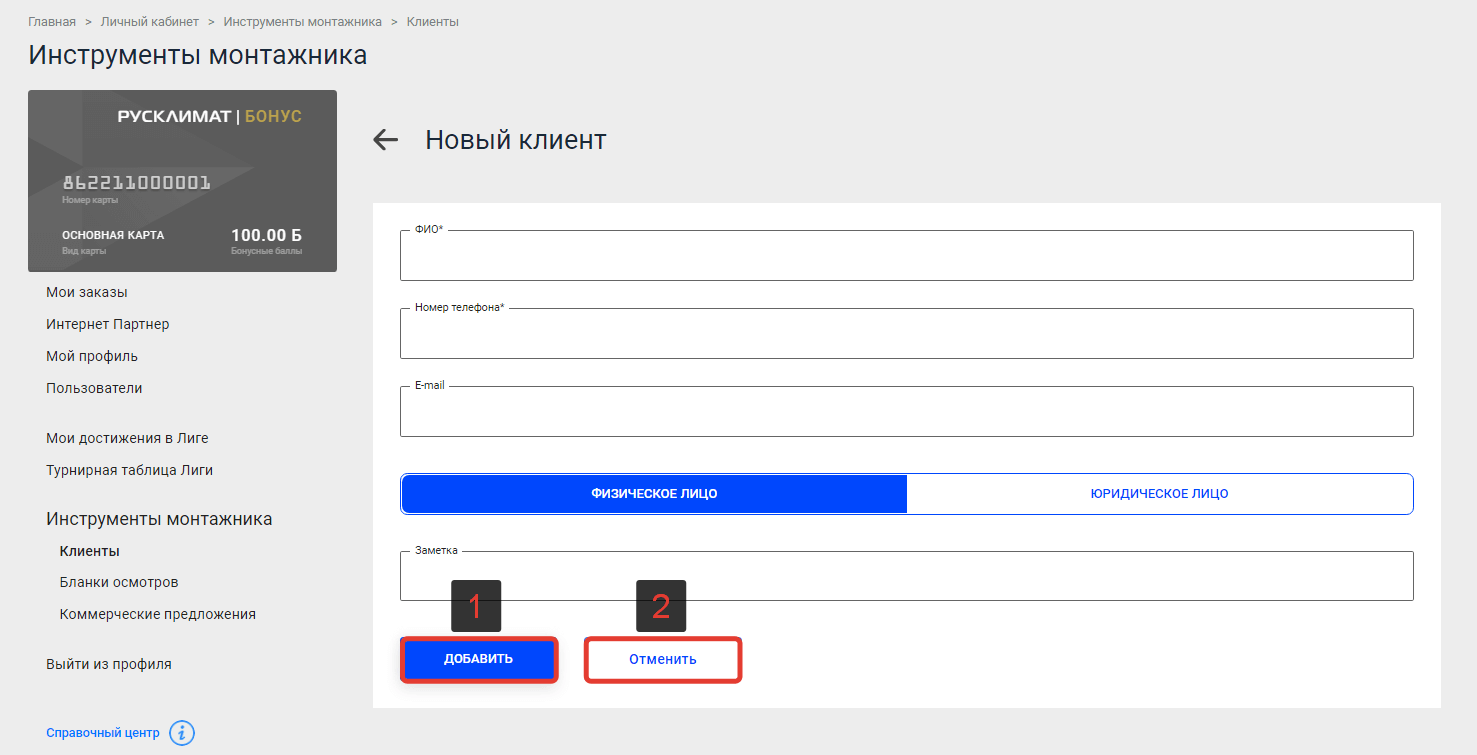Click the Заметка note field
The image size is (1477, 755).
[906, 576]
